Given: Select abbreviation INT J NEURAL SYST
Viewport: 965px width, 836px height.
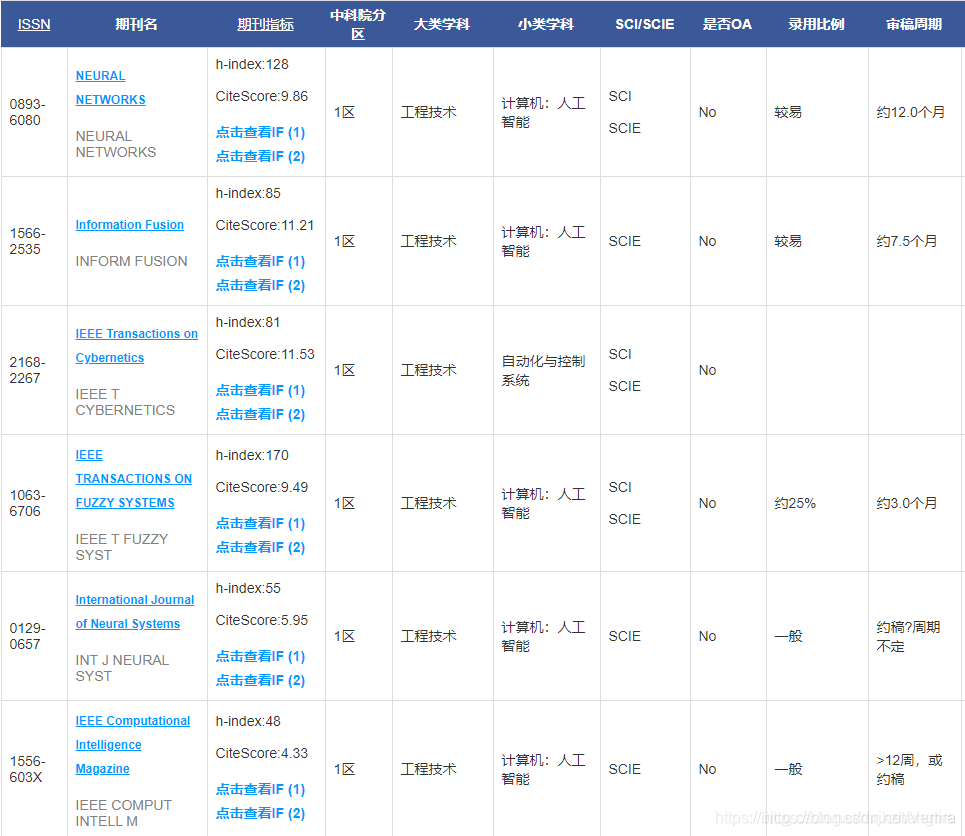Looking at the screenshot, I should tap(122, 668).
